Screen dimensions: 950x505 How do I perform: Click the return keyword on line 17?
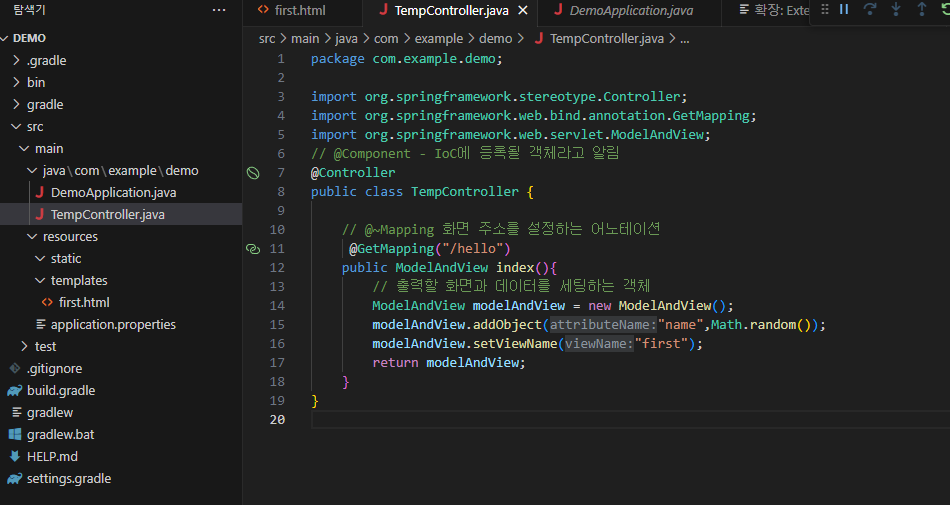point(395,363)
